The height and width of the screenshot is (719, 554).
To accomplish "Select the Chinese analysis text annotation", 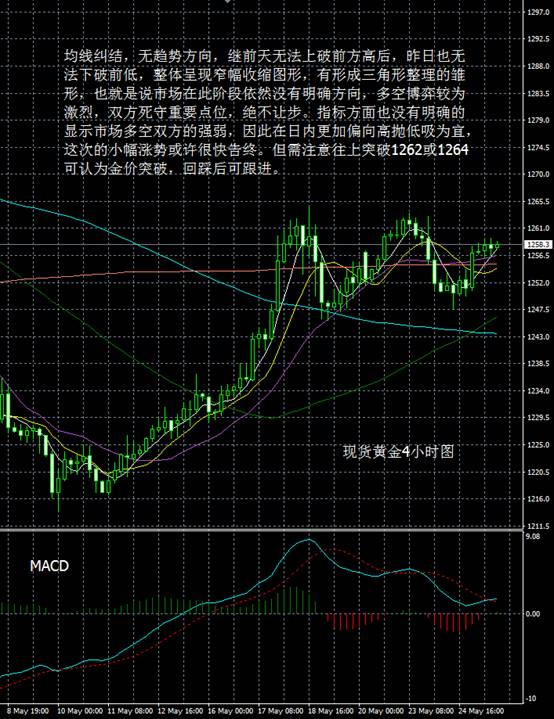I will pyautogui.click(x=267, y=112).
